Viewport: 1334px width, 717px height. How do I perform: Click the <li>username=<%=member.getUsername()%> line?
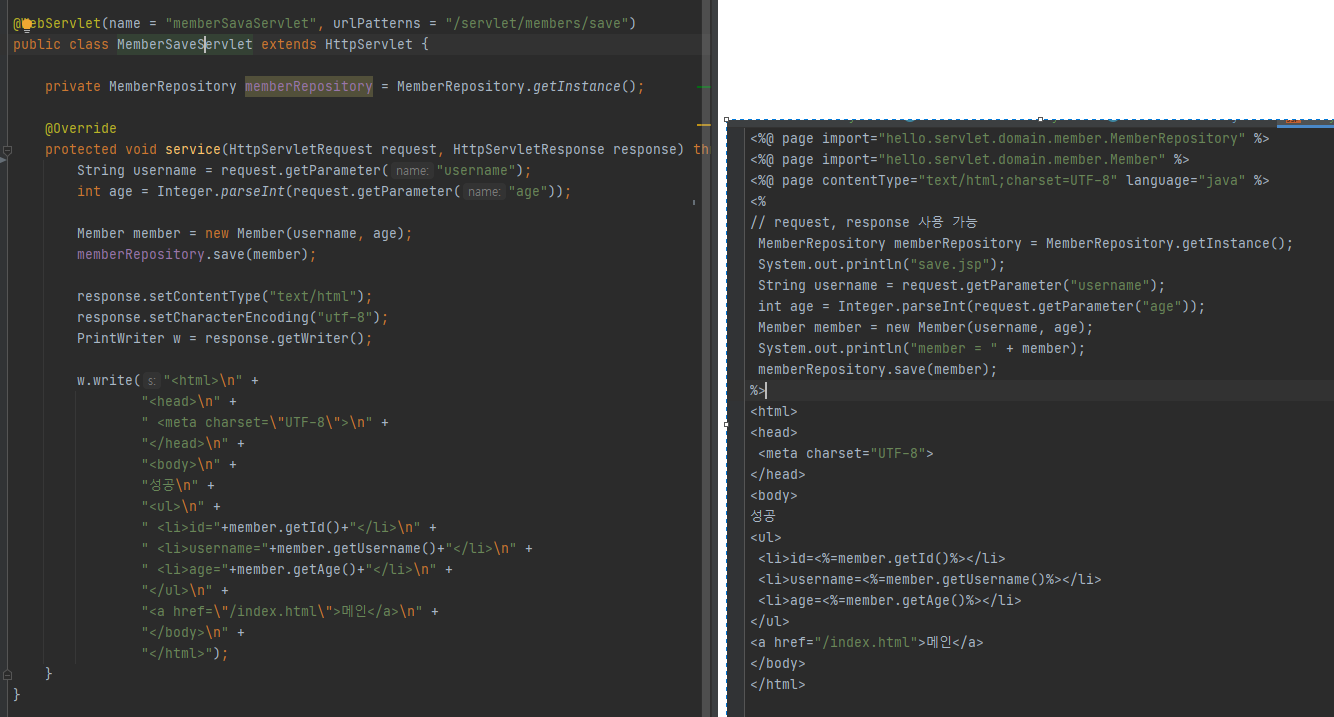point(930,579)
